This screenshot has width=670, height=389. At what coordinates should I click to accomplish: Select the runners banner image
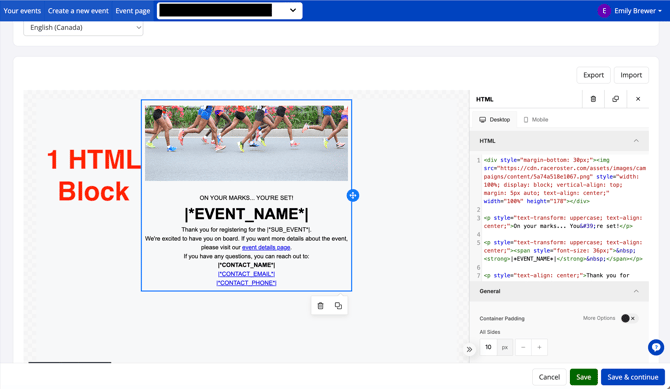pyautogui.click(x=247, y=143)
